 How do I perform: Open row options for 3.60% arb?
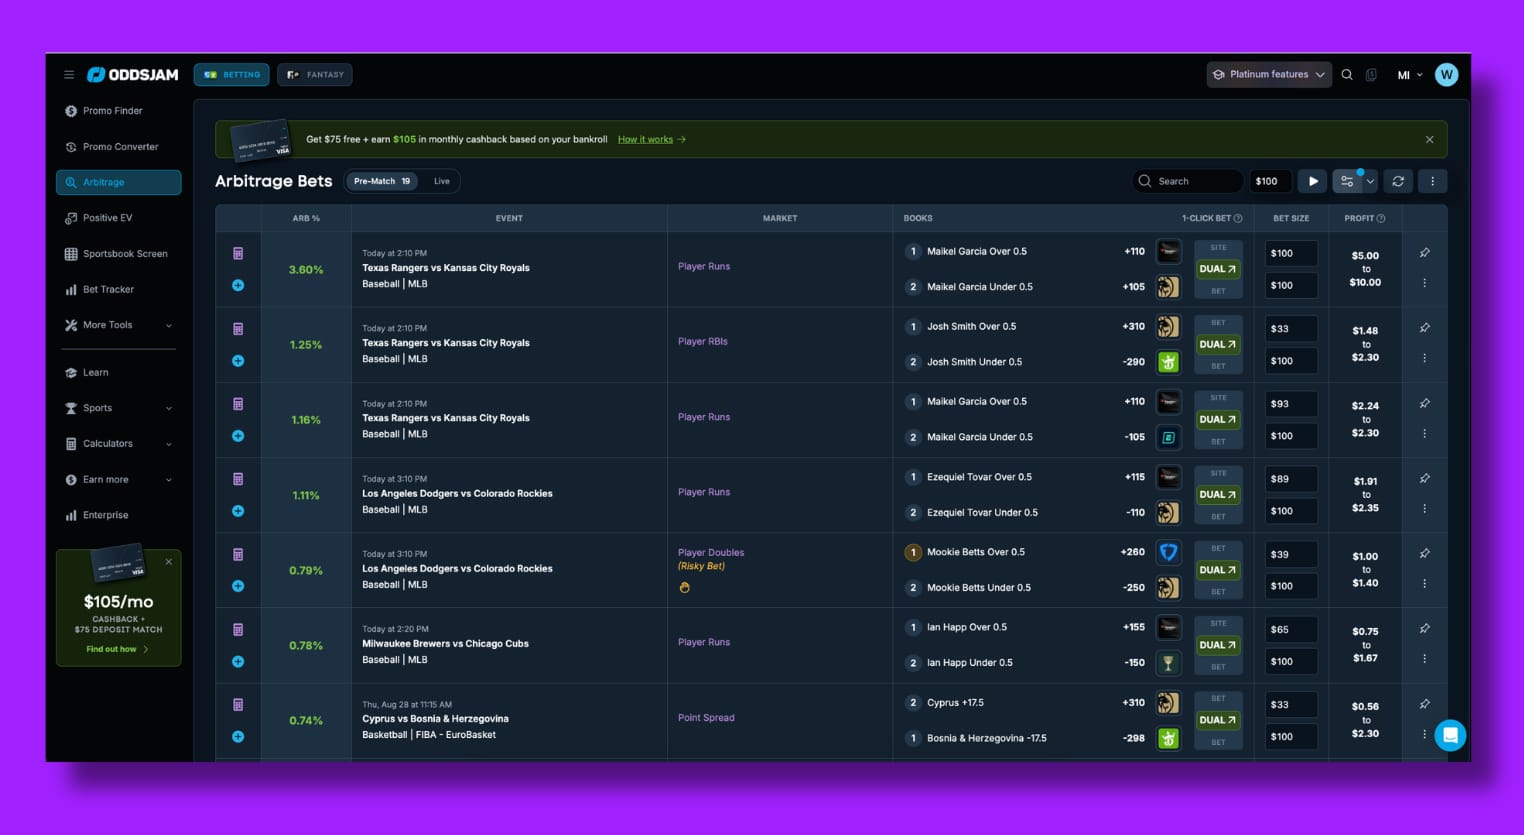point(1424,284)
